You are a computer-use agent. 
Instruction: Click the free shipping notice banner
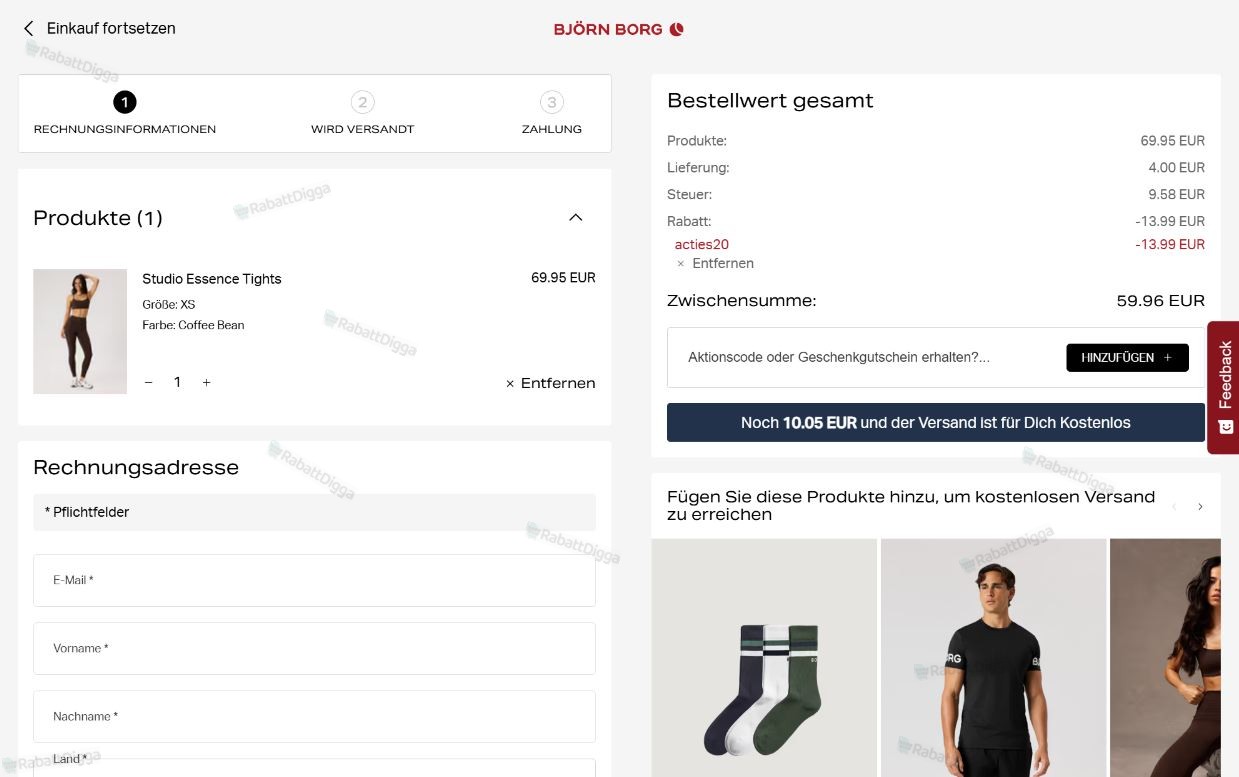(936, 423)
